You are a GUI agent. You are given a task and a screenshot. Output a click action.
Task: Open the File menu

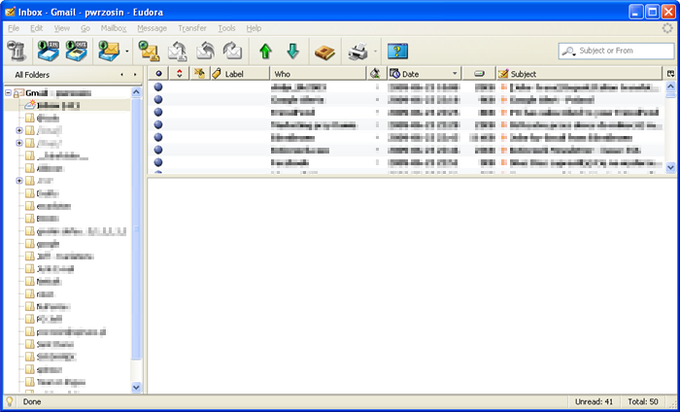tap(13, 28)
